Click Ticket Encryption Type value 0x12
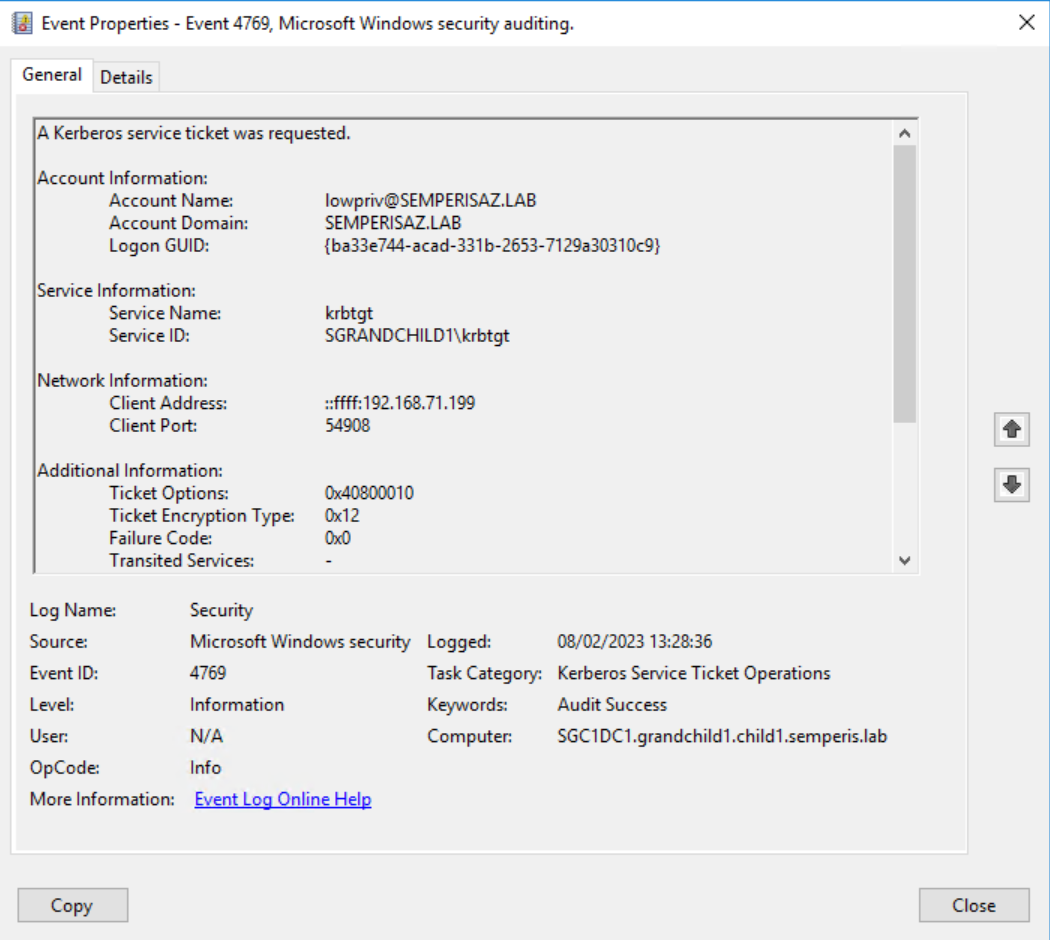The image size is (1050, 940). pos(342,516)
